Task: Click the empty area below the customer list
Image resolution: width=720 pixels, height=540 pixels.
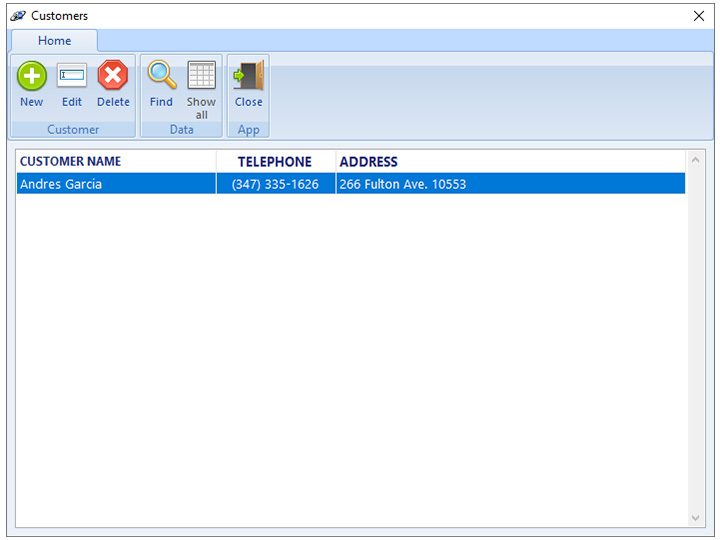Action: [x=350, y=360]
